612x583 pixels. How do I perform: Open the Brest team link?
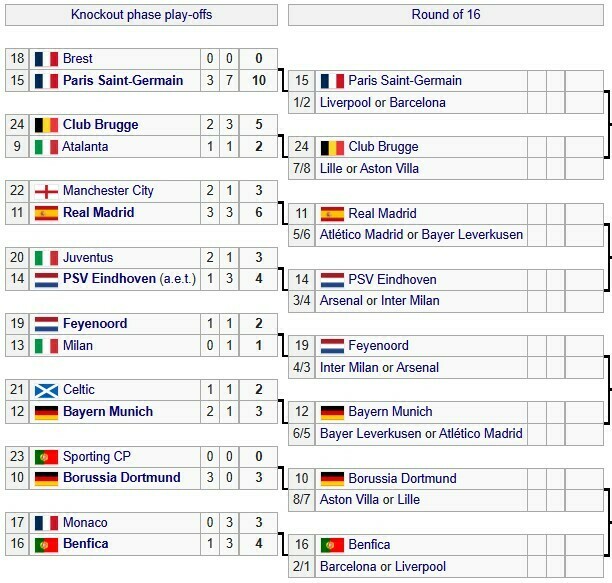click(77, 59)
